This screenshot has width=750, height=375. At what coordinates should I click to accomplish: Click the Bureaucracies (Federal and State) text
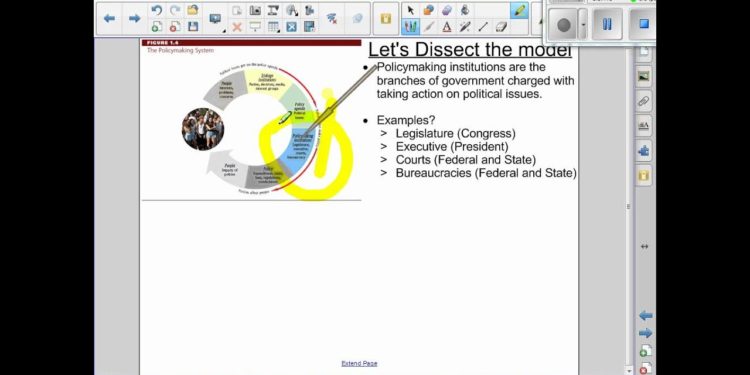pos(486,173)
